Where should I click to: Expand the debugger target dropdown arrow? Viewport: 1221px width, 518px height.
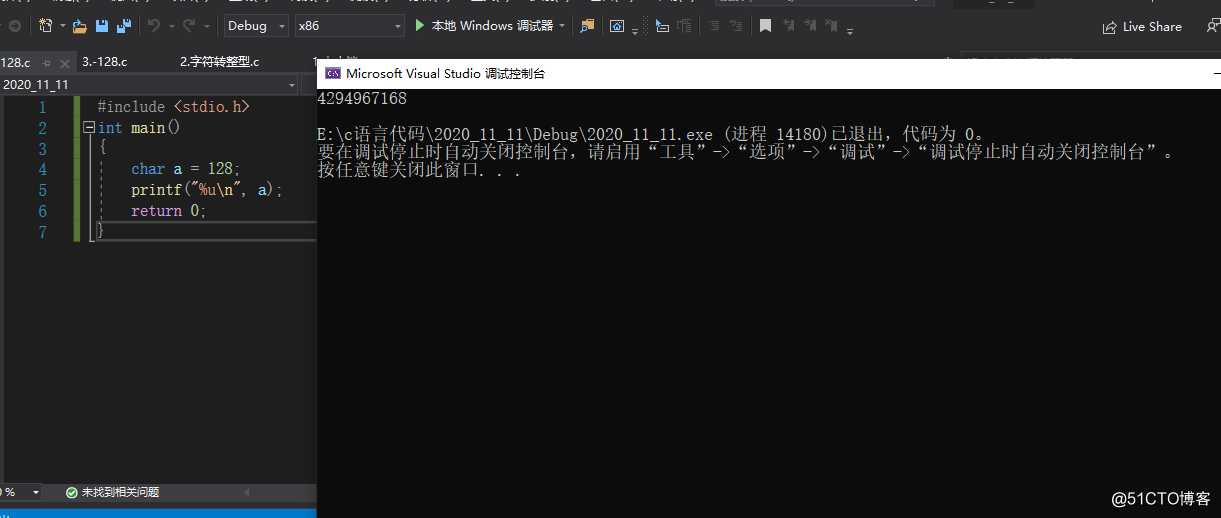[x=562, y=26]
